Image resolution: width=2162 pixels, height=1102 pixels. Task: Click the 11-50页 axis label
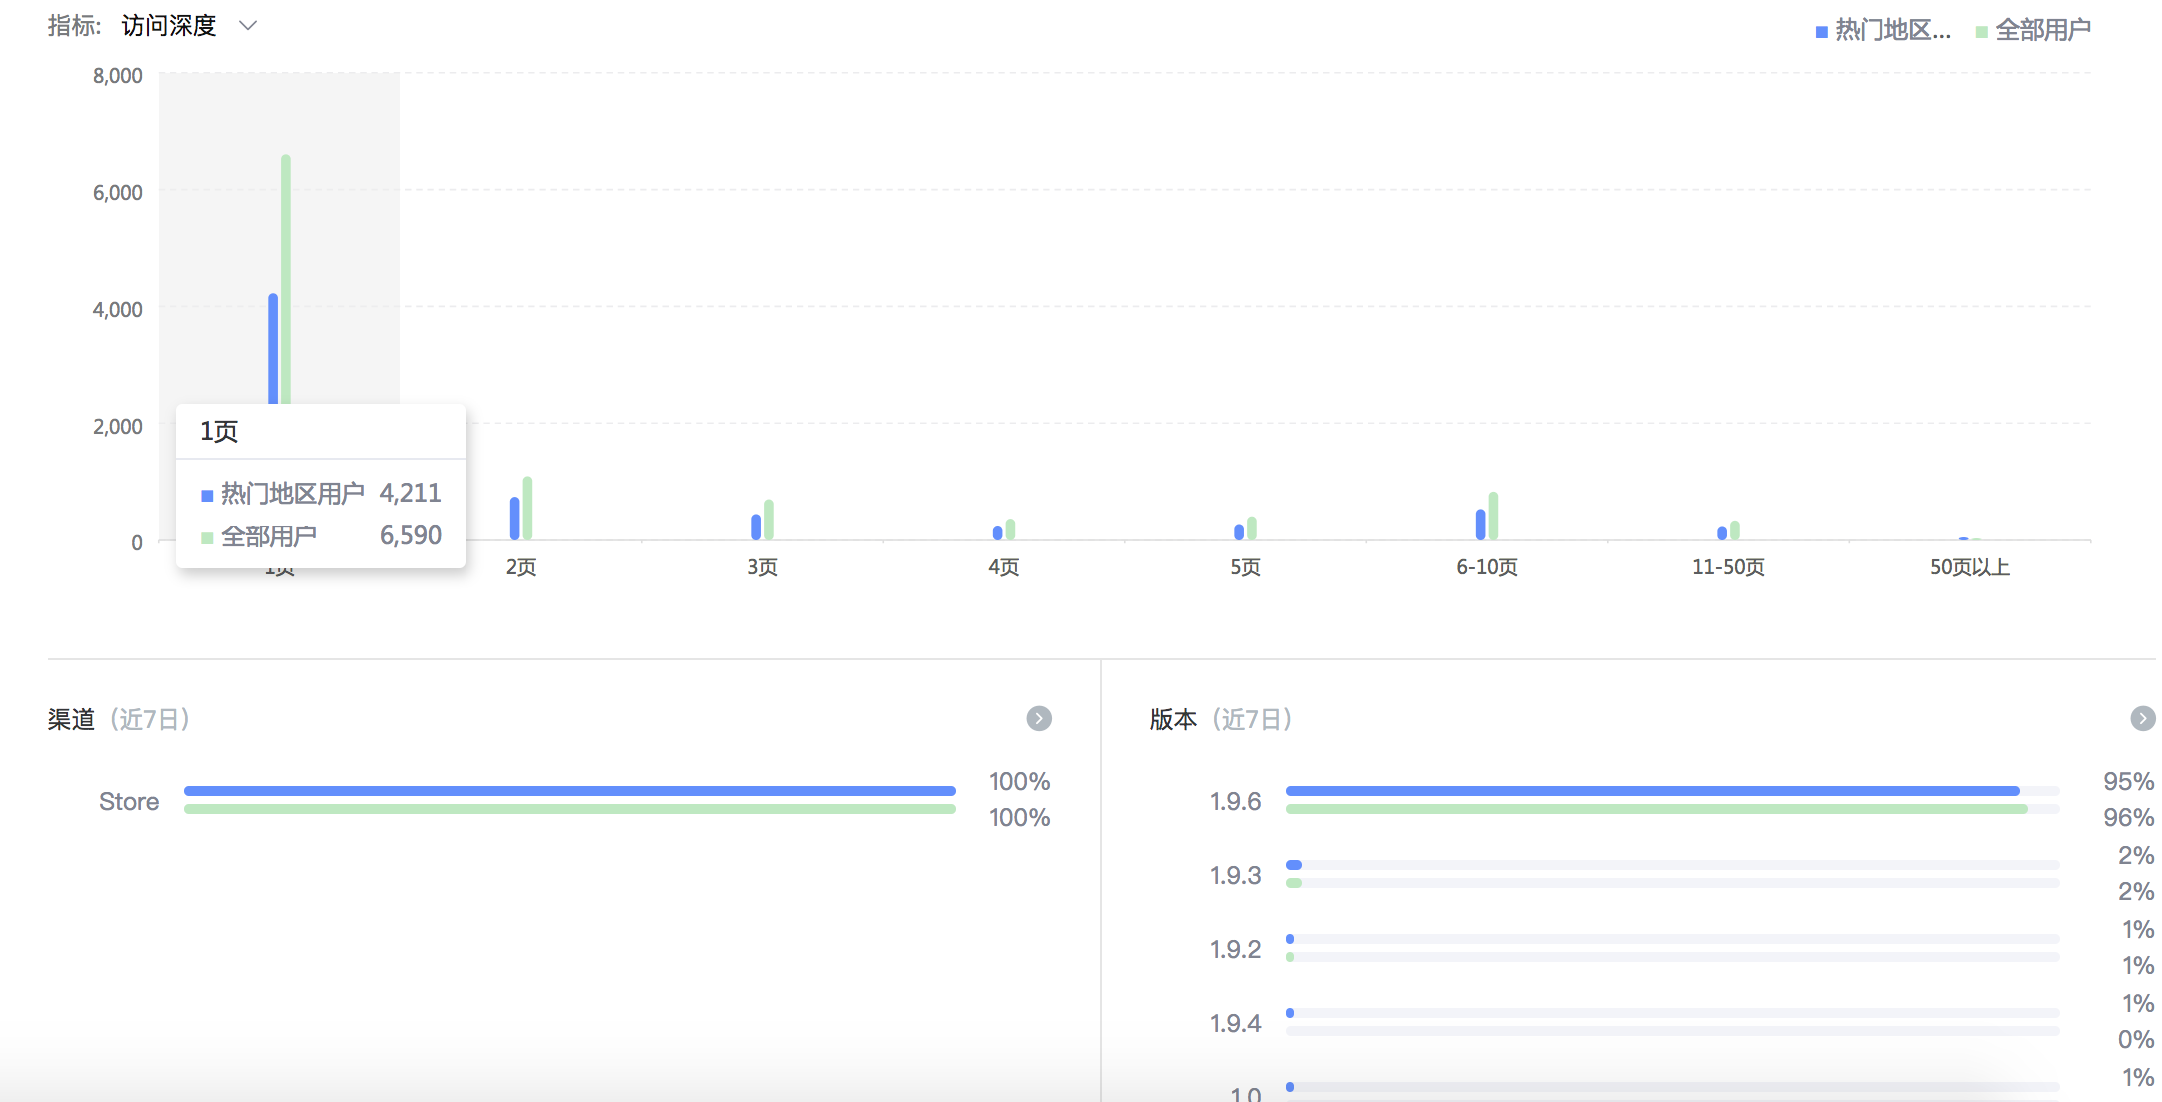(x=1728, y=567)
